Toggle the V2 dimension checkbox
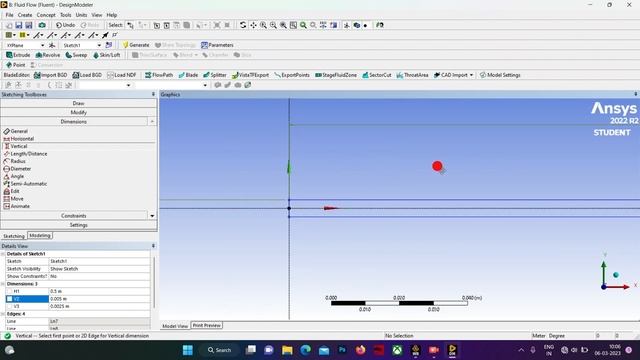640x360 pixels. tap(9, 299)
